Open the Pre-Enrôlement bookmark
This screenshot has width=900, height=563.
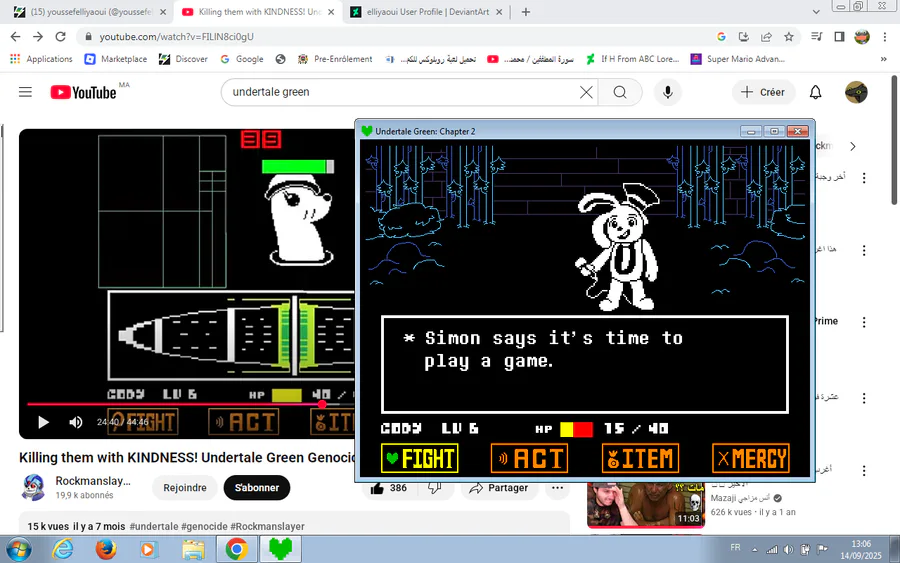click(x=335, y=59)
